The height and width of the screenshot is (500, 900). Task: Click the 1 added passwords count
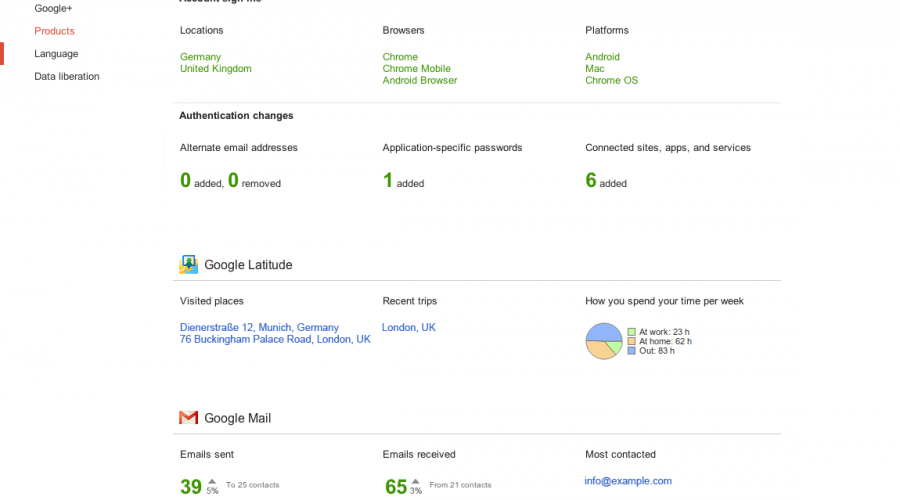(x=403, y=181)
